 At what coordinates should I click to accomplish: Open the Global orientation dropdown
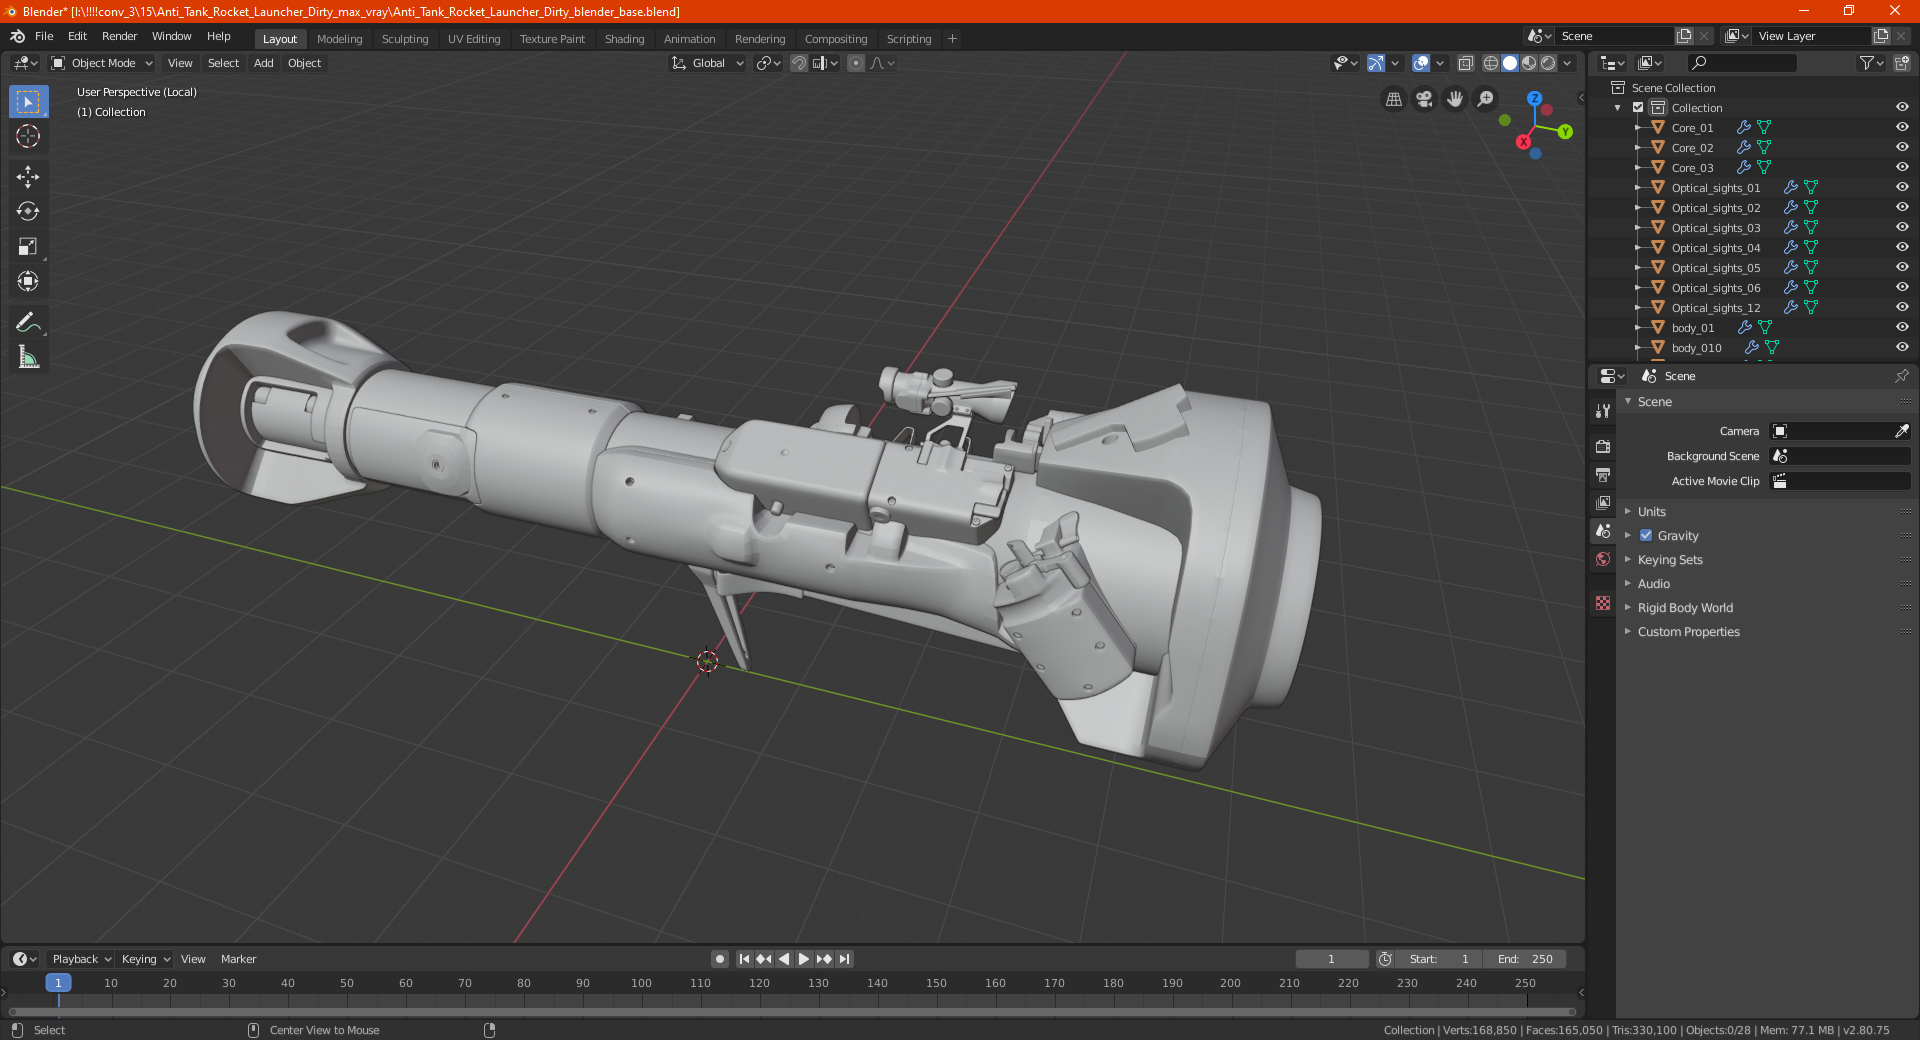(x=708, y=63)
